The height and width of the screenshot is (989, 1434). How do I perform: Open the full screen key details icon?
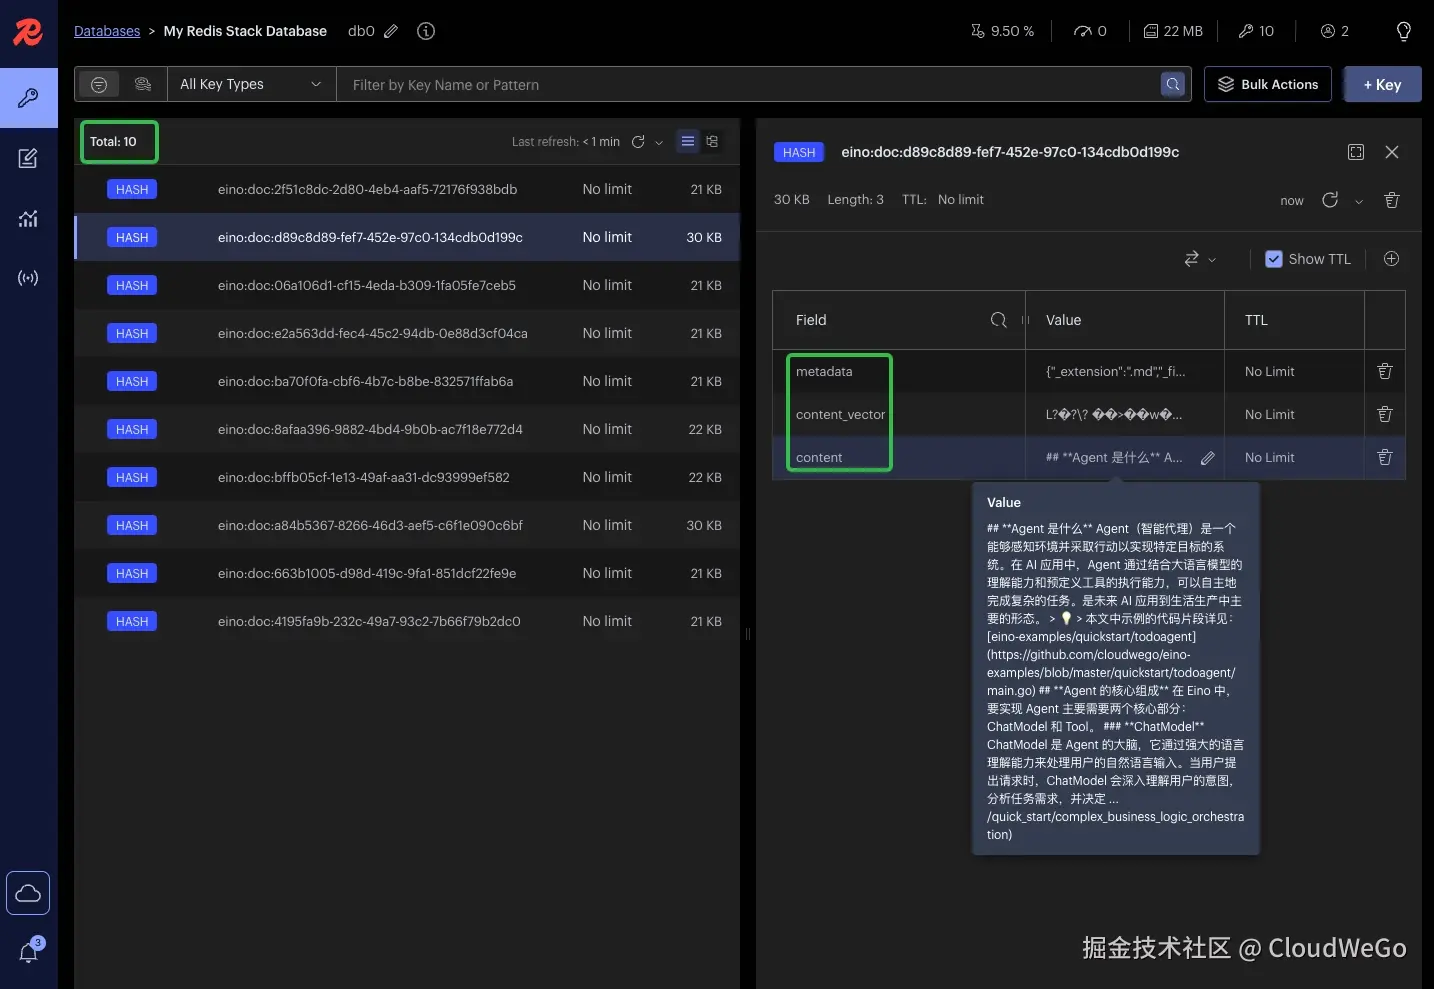coord(1356,152)
